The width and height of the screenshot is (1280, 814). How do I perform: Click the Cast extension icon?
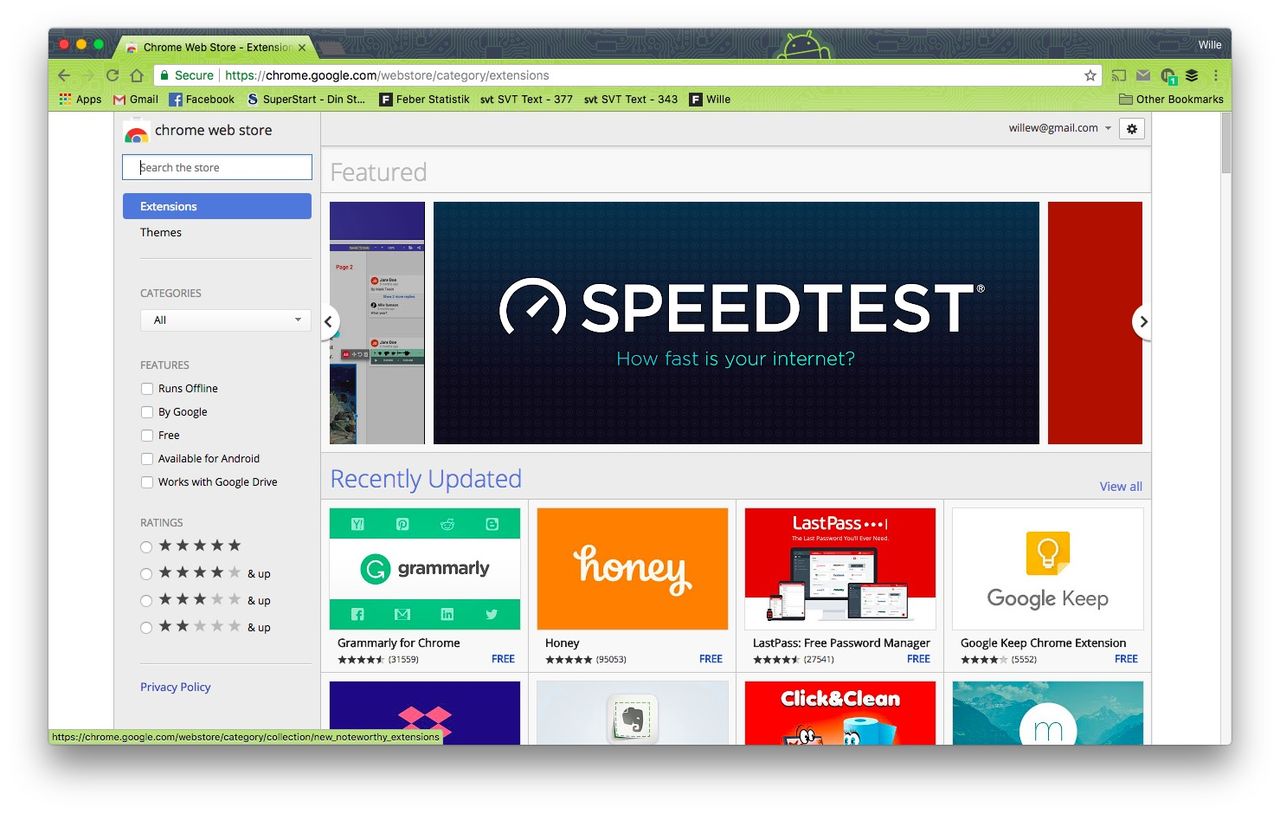(1119, 75)
